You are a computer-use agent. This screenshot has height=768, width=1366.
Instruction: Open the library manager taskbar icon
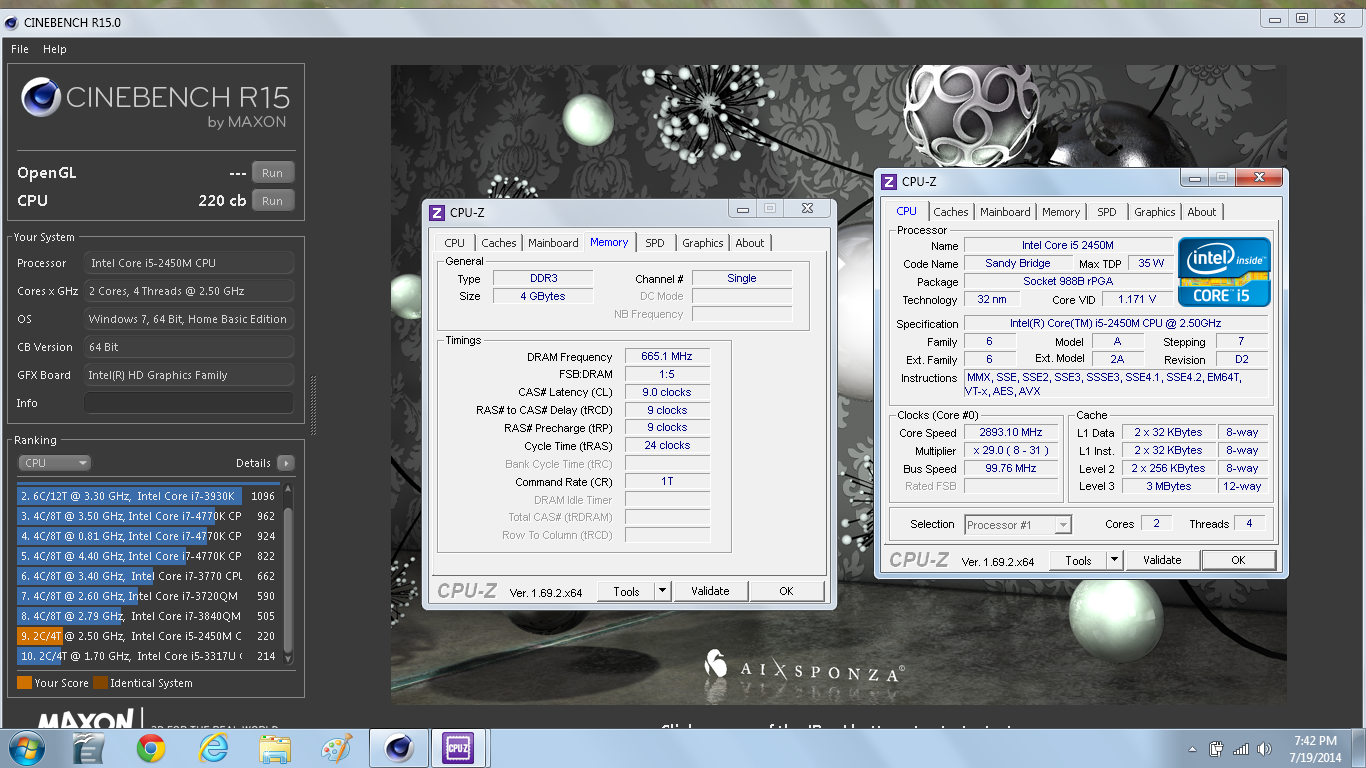89,748
